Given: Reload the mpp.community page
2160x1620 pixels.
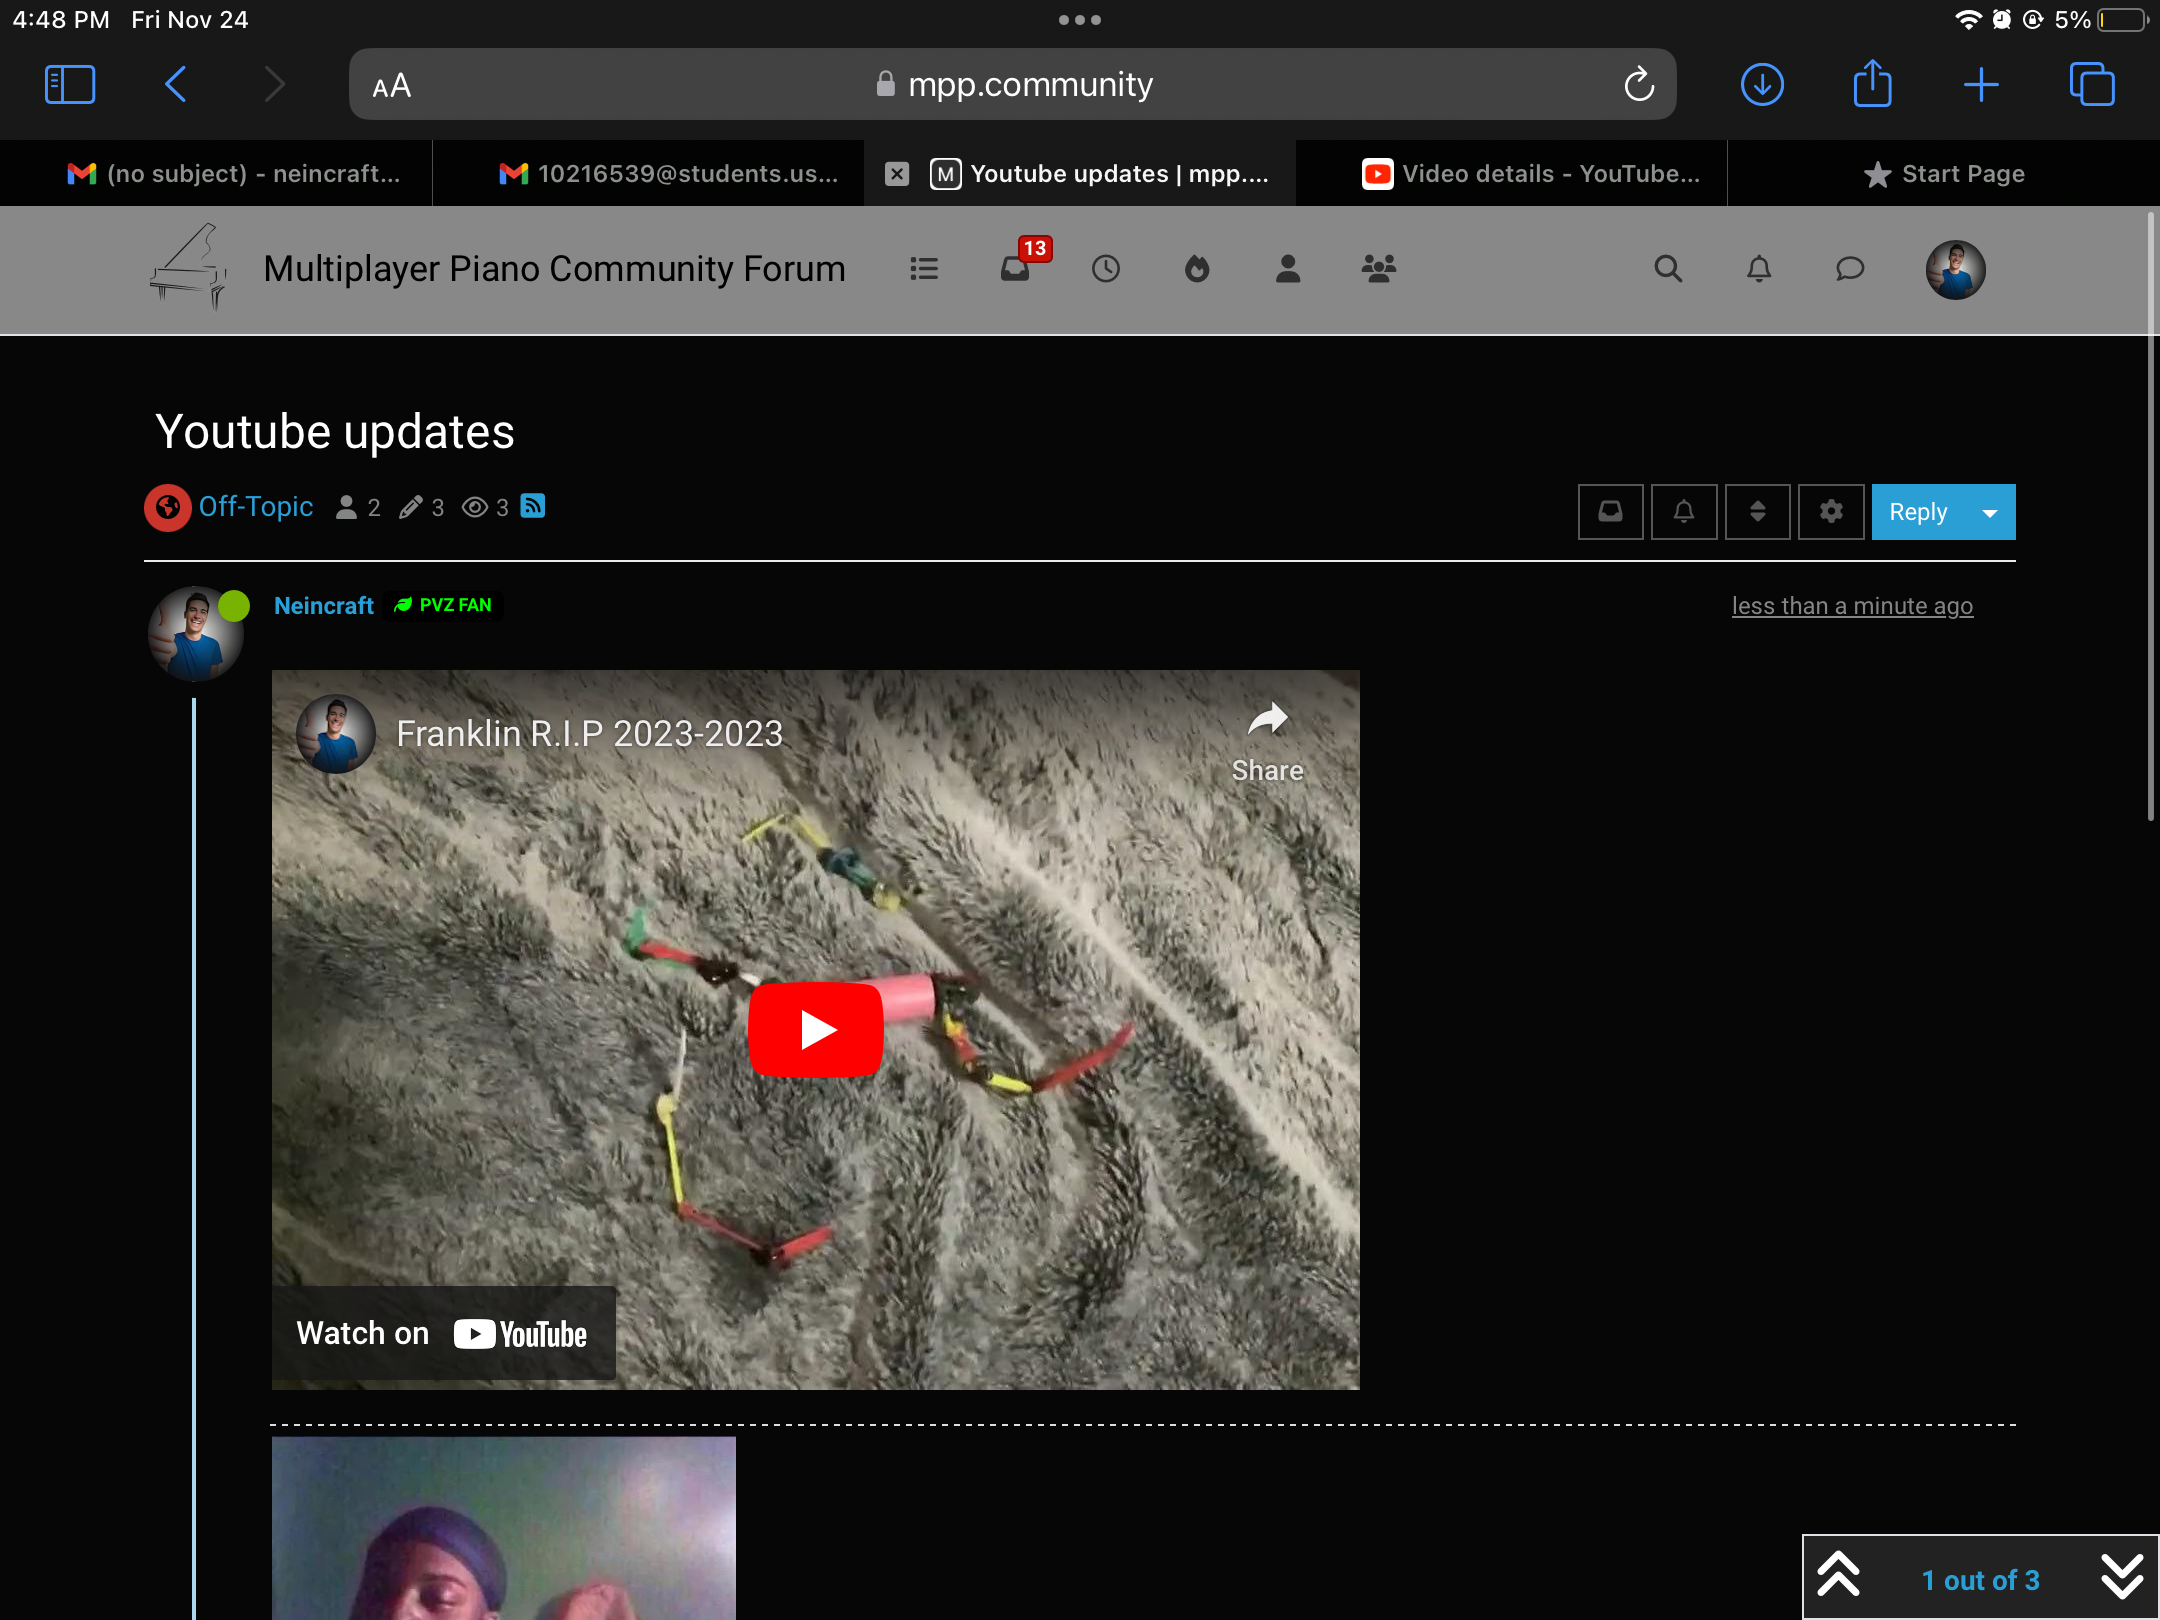Looking at the screenshot, I should coord(1638,85).
